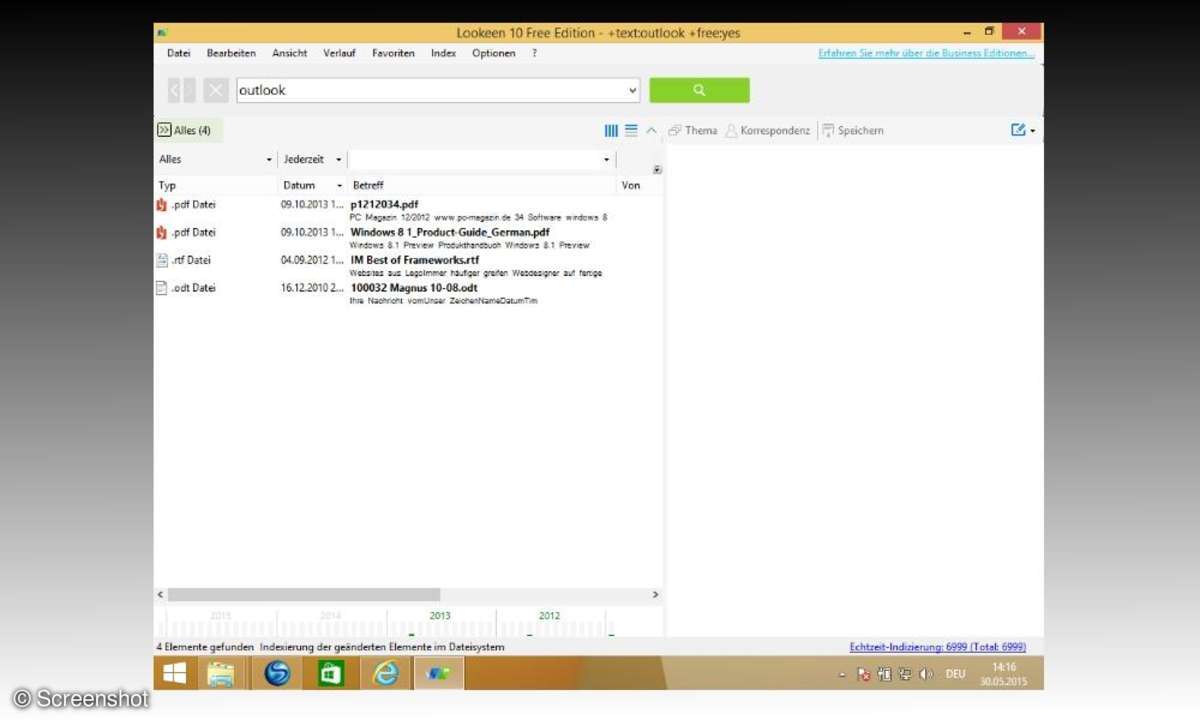1200x720 pixels.
Task: Click the PDF icon of Windows 8.1 Product-Guide
Action: click(161, 233)
